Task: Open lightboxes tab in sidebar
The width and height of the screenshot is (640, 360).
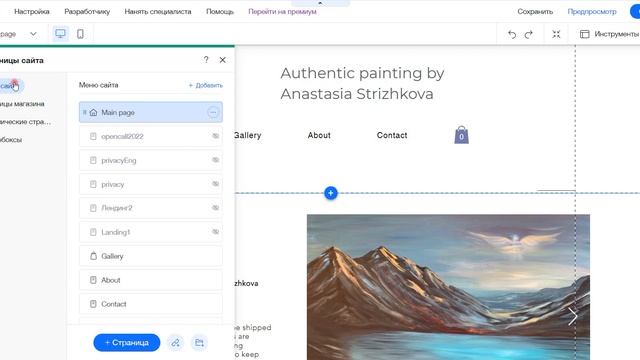Action: point(11,140)
